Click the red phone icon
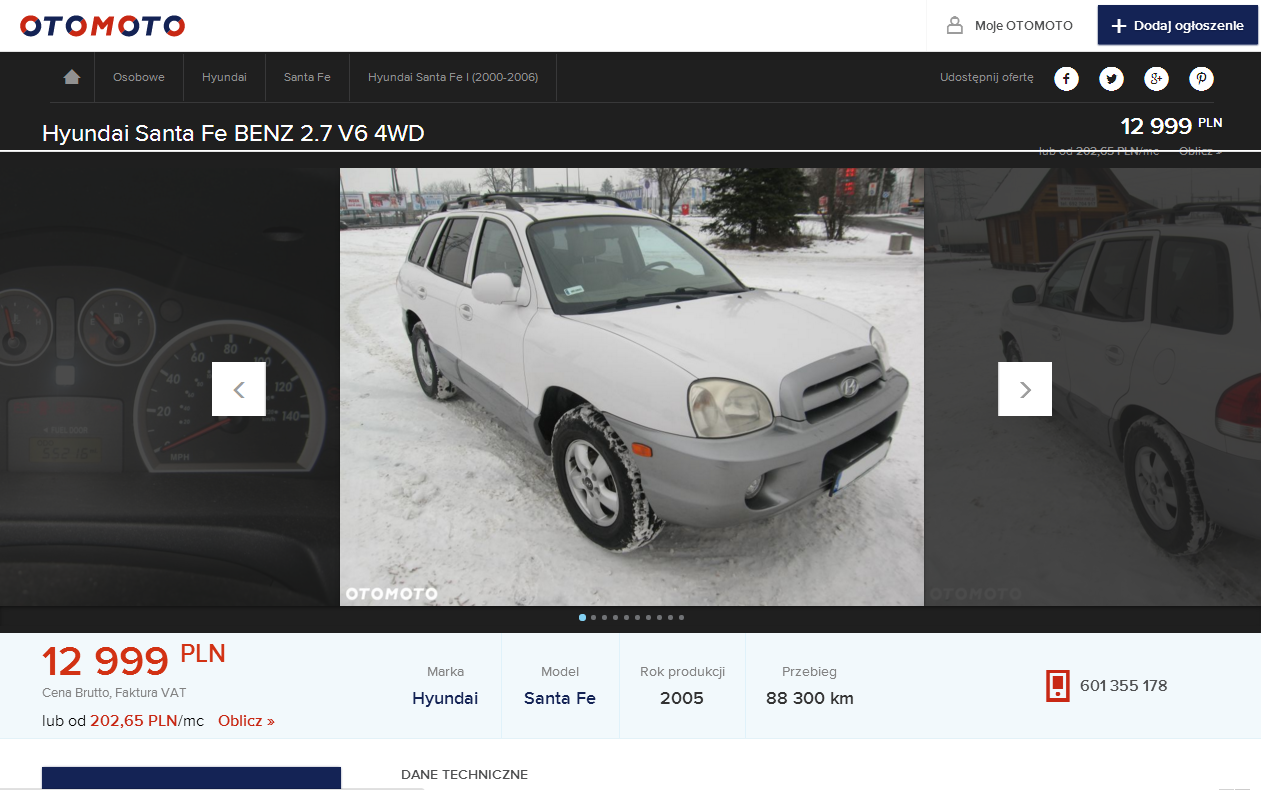 [x=1058, y=686]
